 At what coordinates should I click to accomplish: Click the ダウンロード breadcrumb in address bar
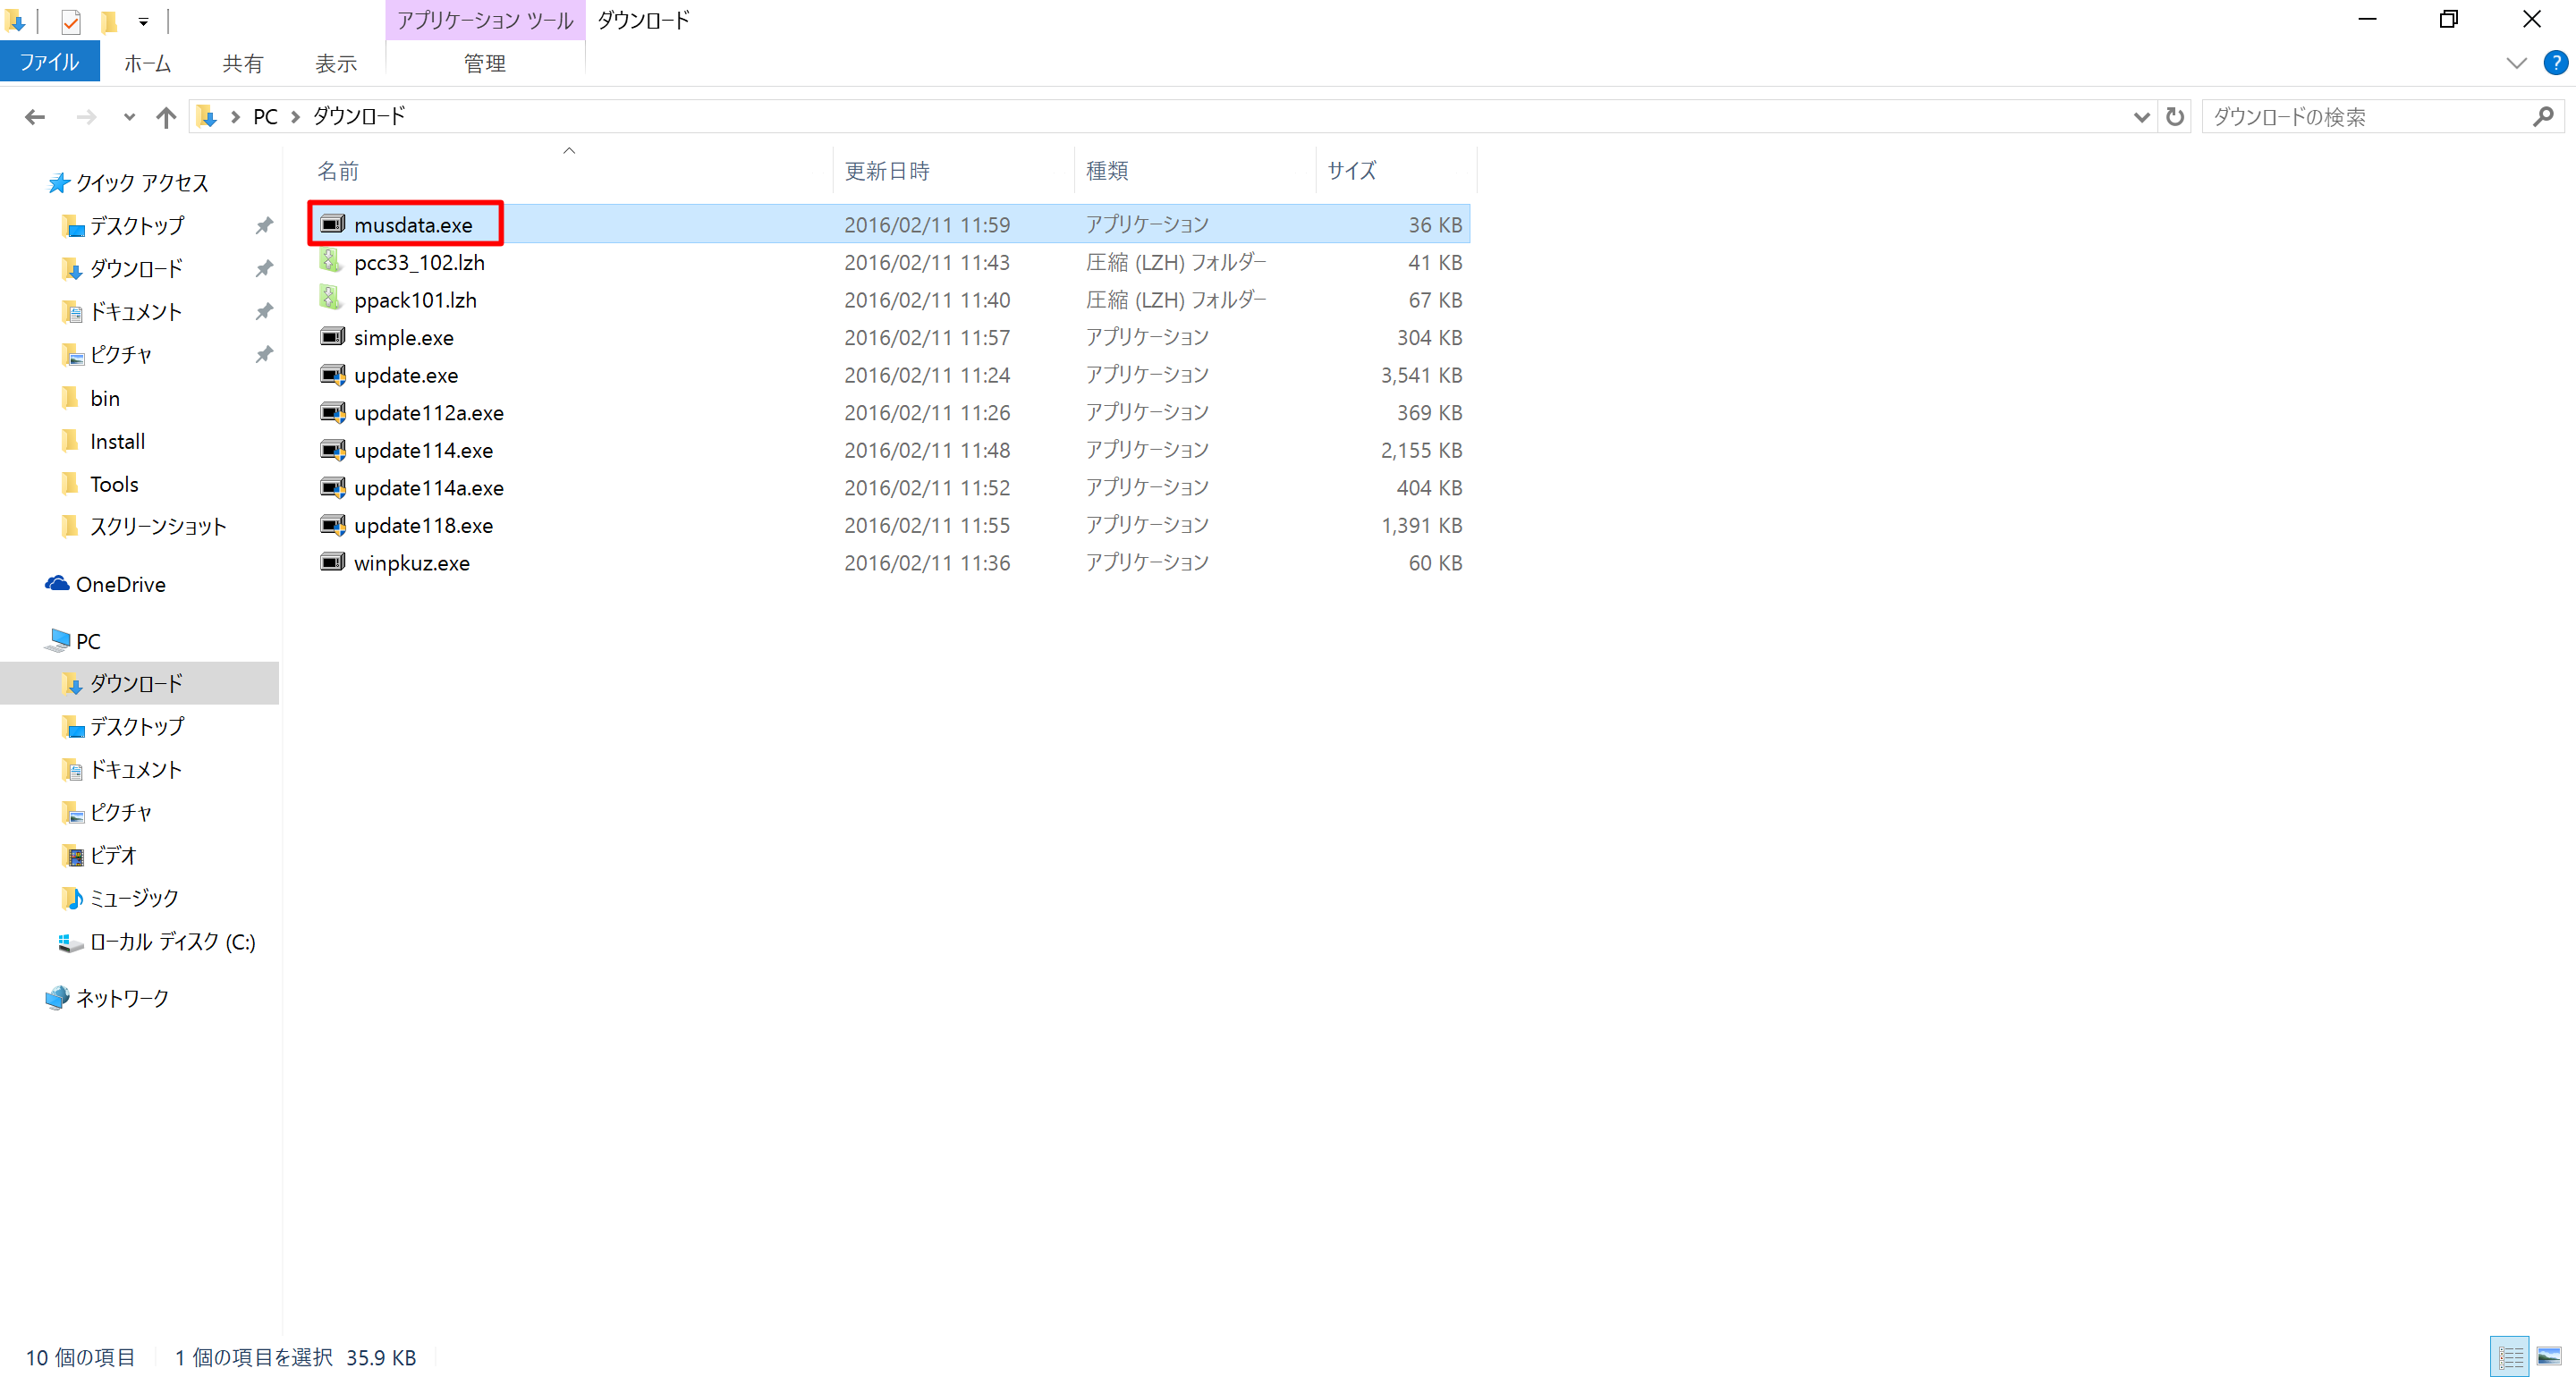coord(359,116)
